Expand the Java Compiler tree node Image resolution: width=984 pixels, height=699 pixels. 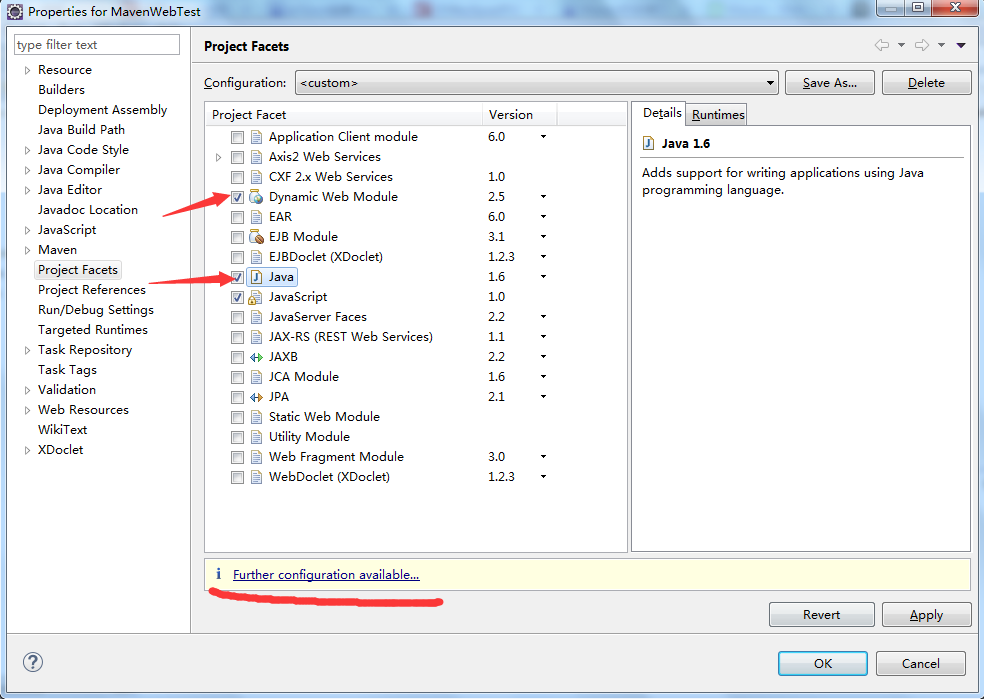point(27,170)
